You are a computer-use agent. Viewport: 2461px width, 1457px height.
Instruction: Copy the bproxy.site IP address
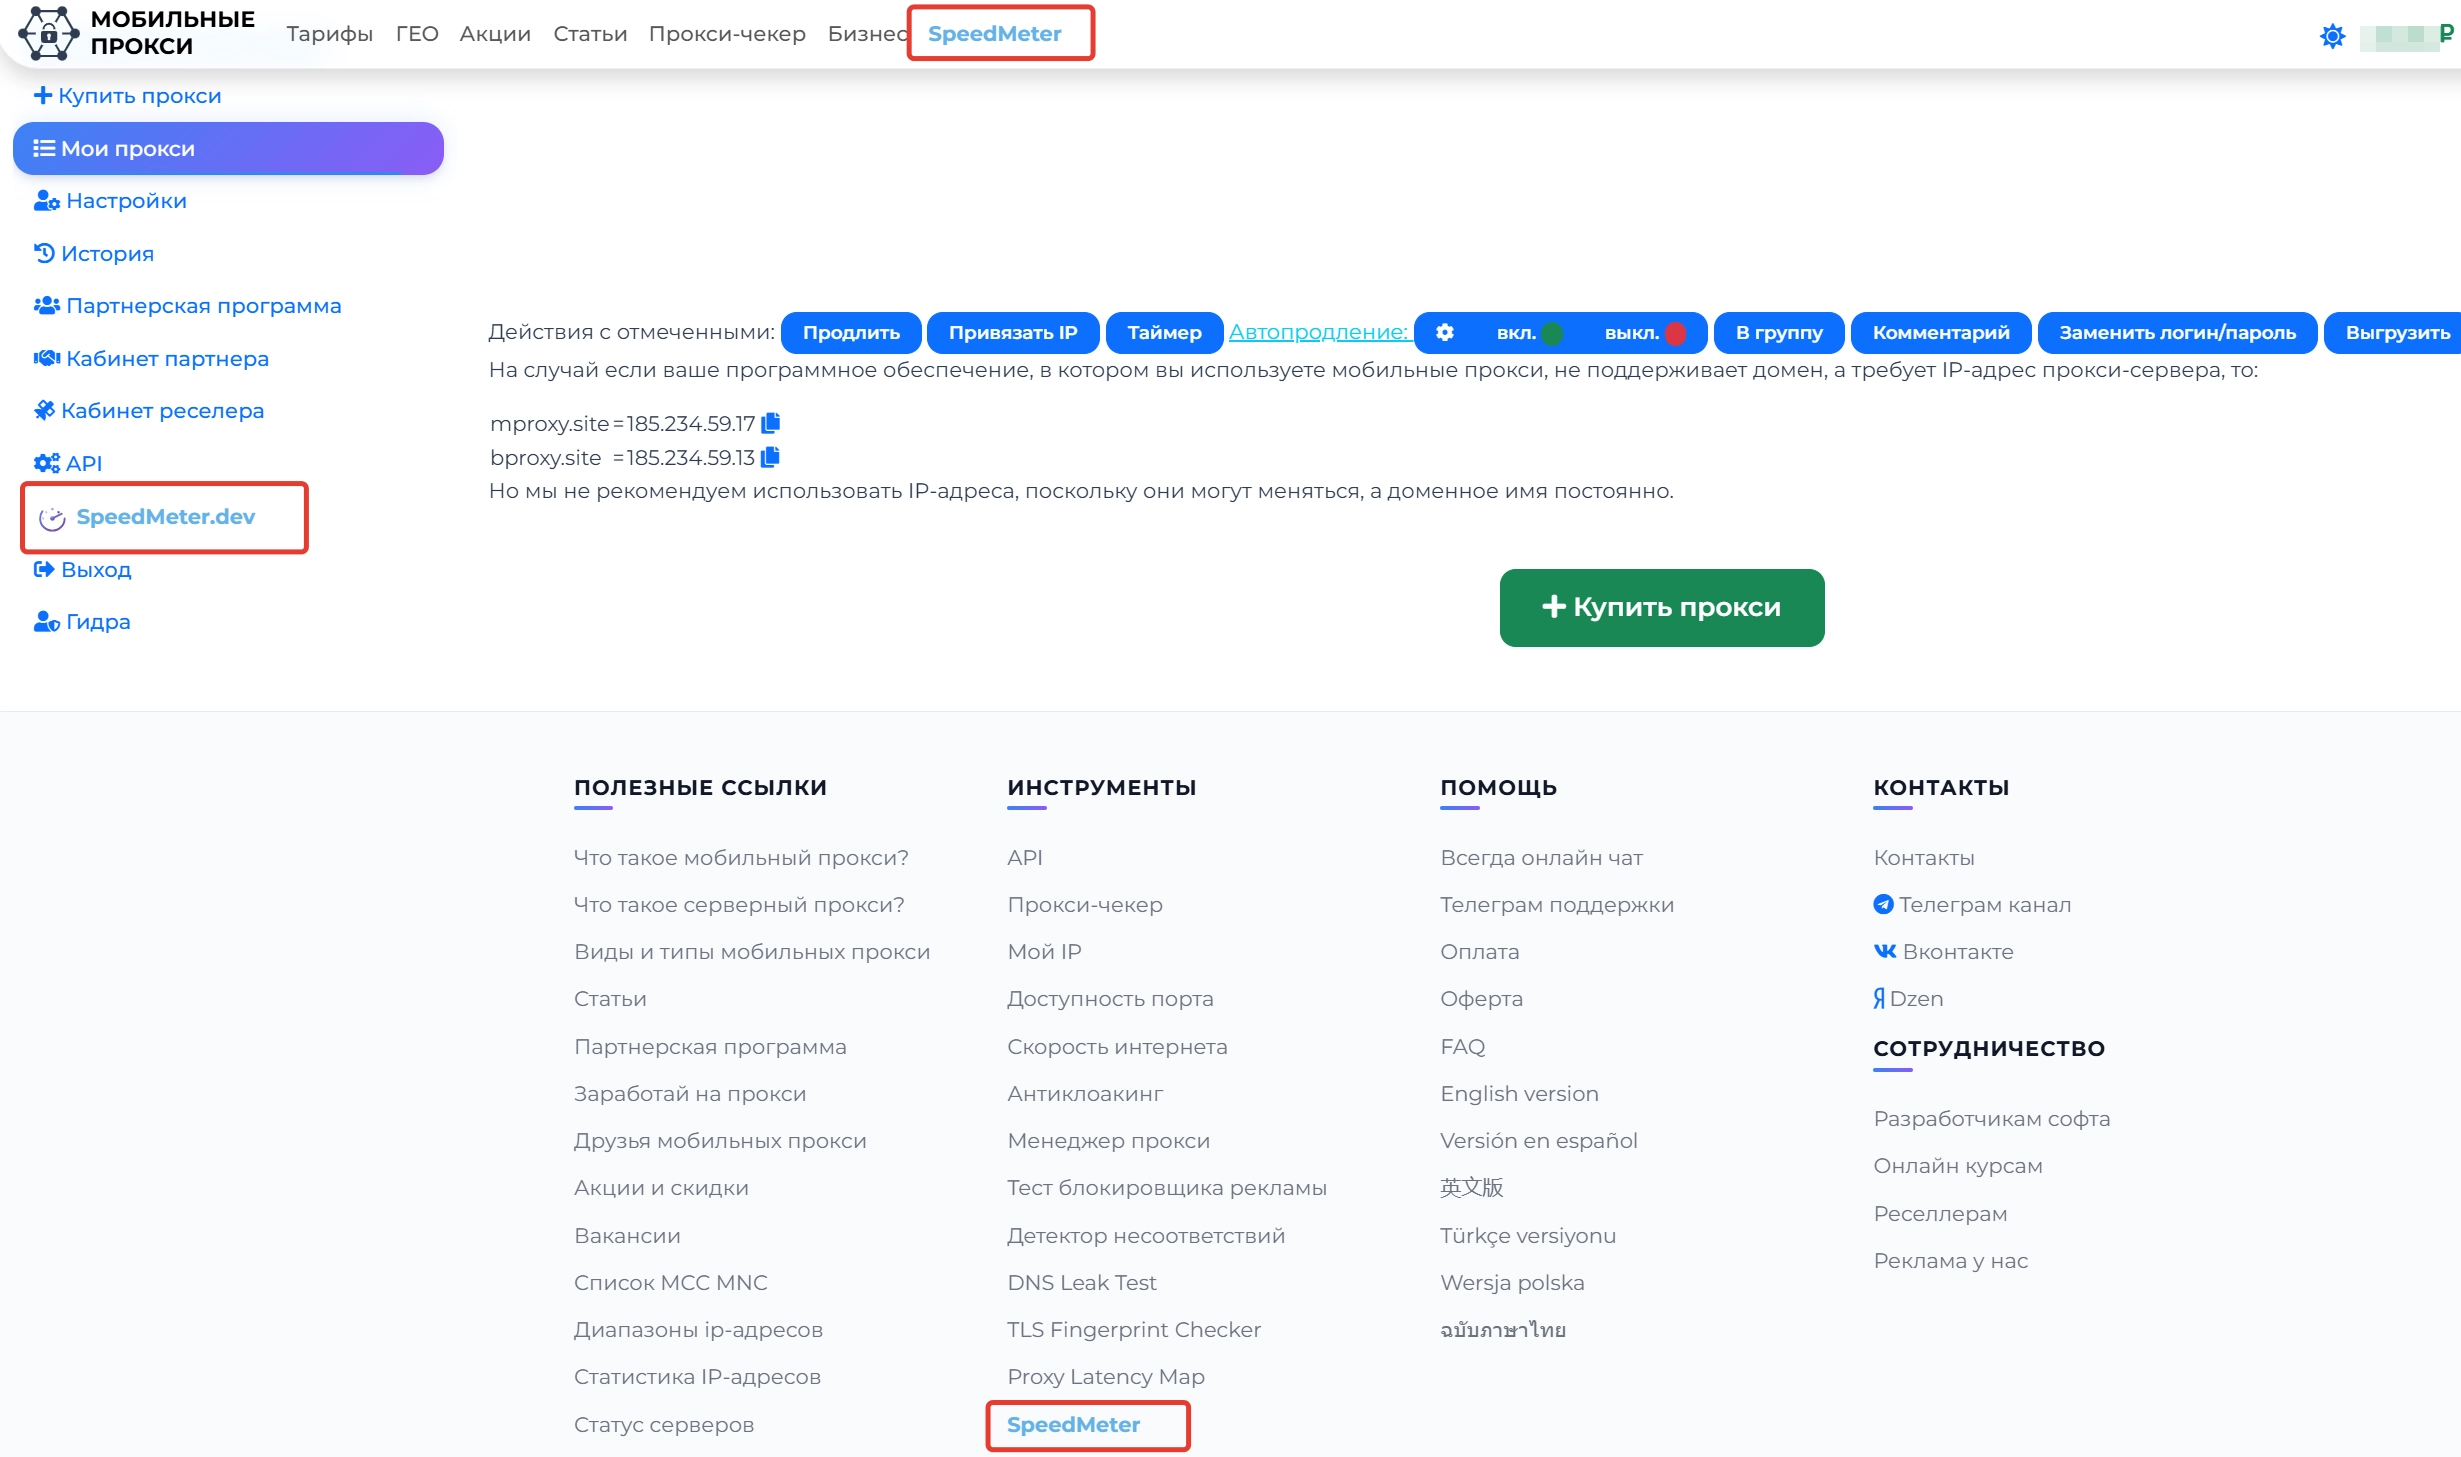[770, 457]
